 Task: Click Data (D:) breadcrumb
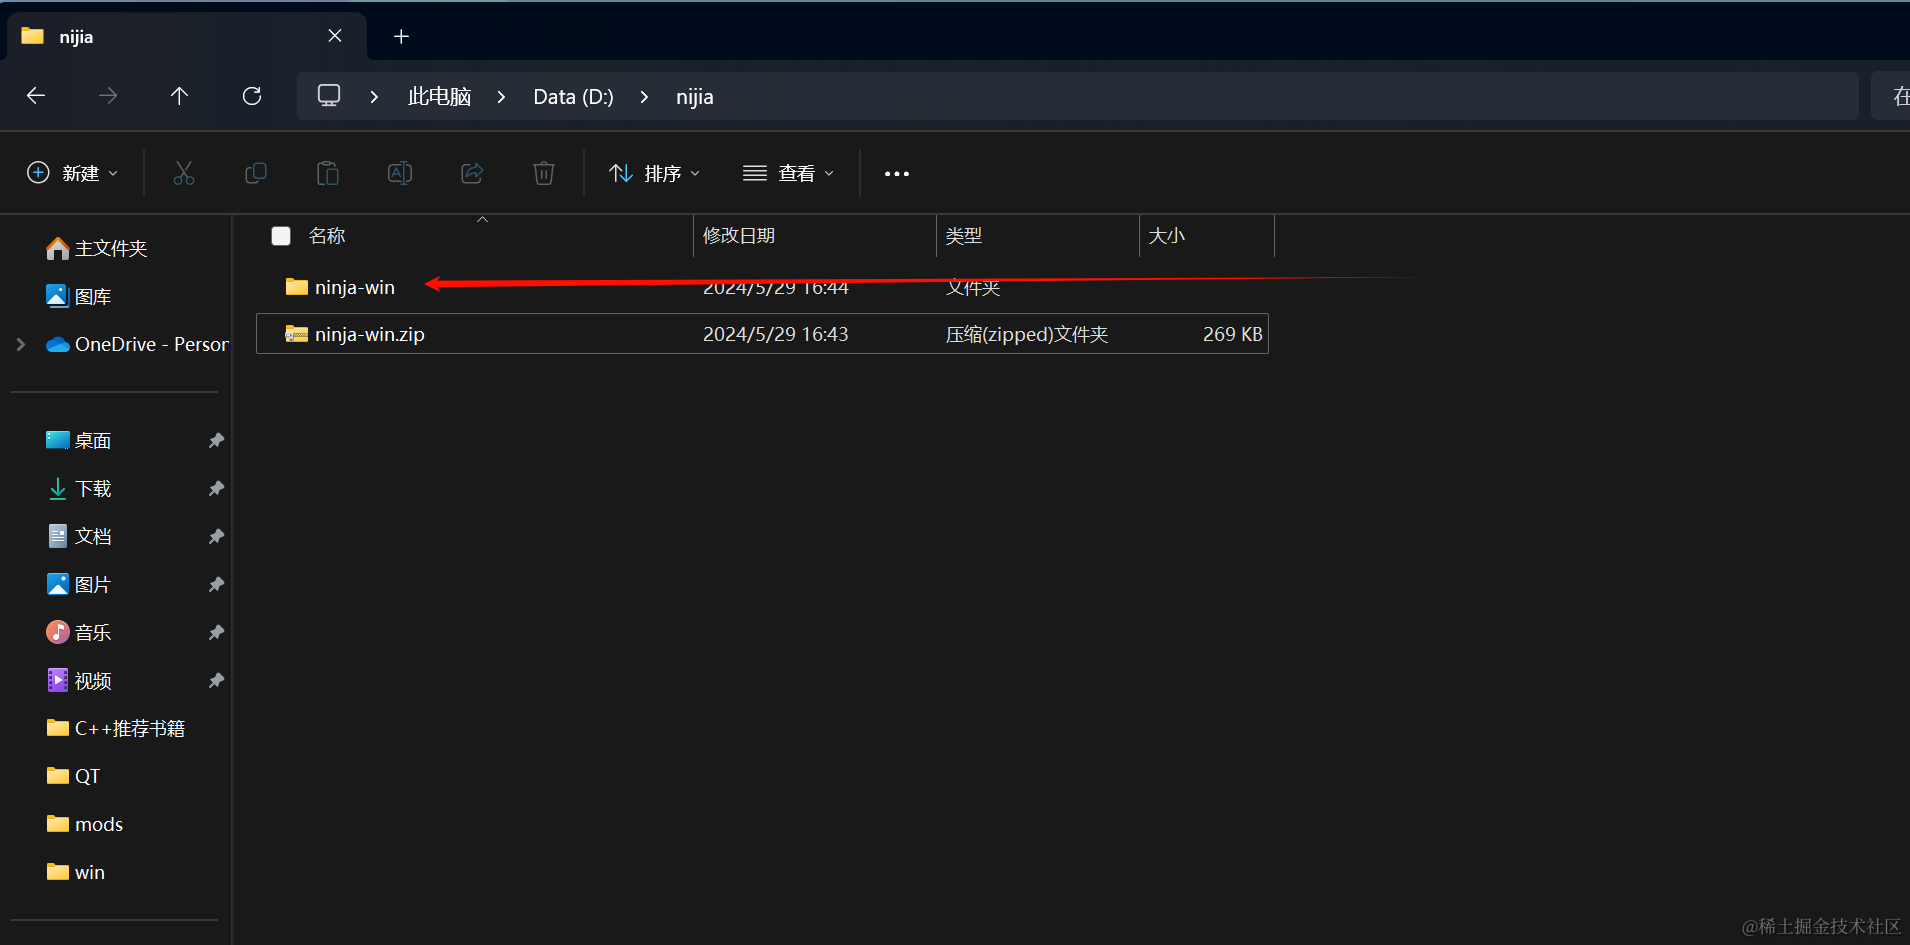tap(573, 97)
